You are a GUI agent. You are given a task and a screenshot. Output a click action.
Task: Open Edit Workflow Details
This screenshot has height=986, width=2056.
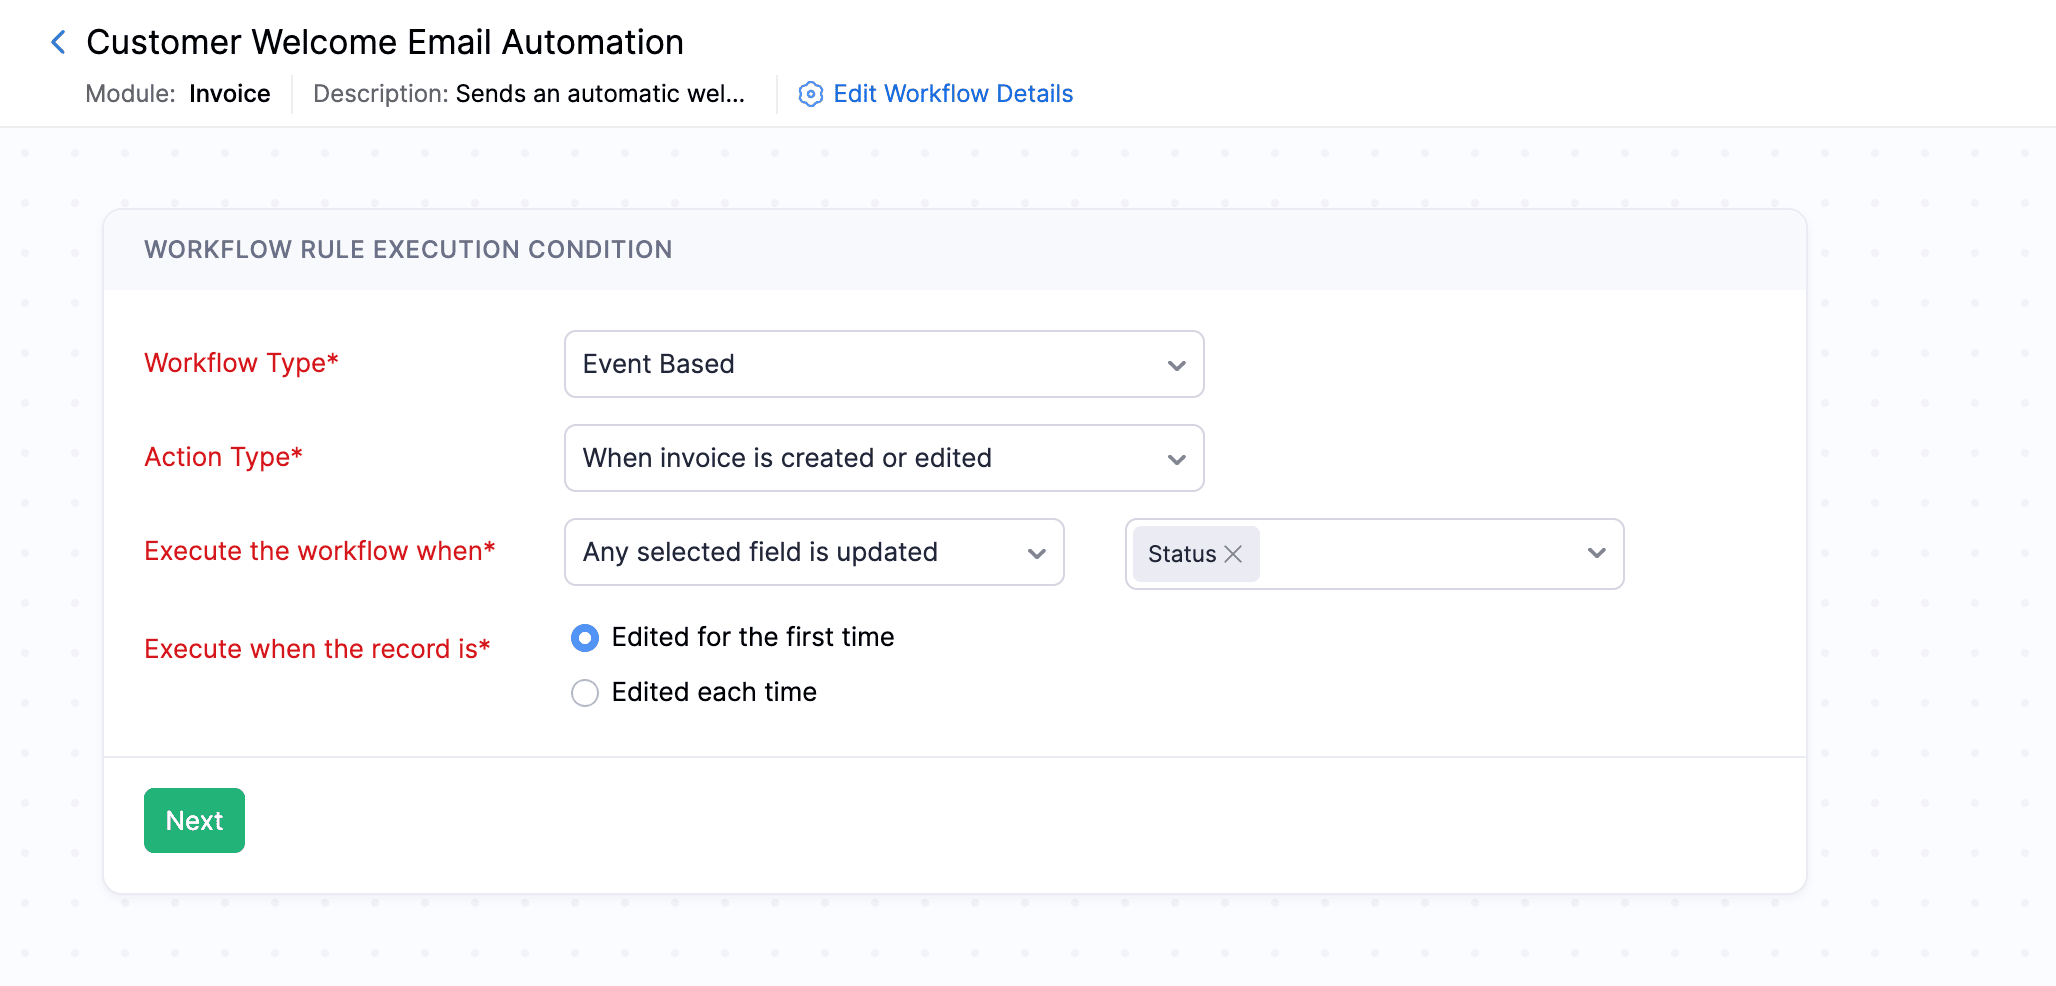(x=952, y=93)
